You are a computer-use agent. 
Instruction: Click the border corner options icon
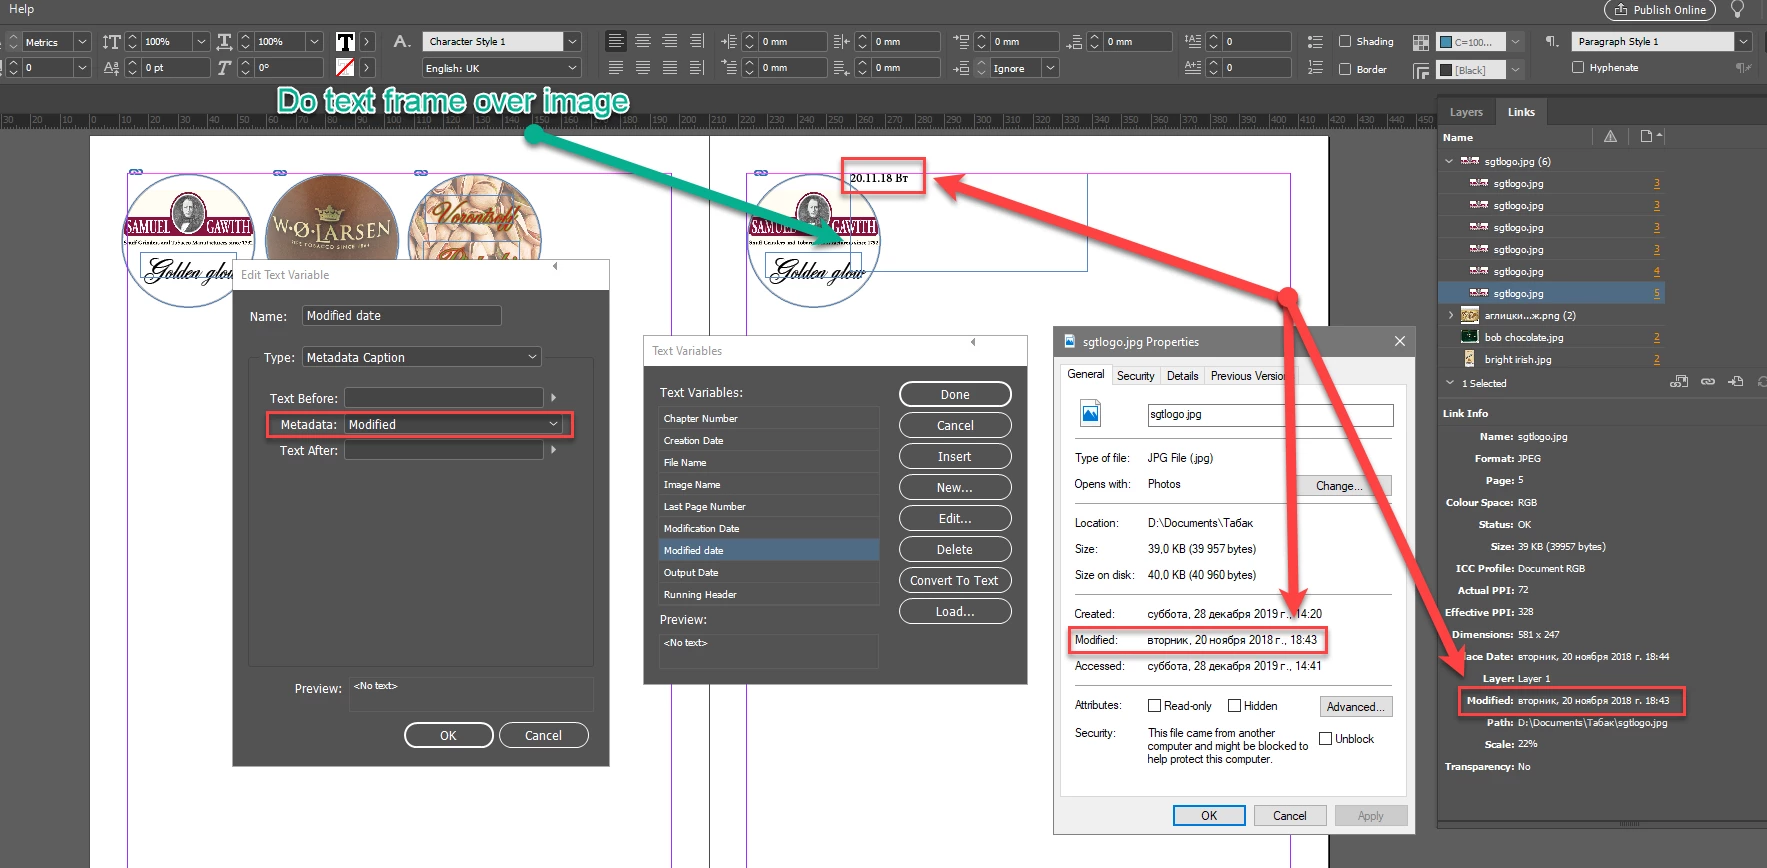tap(1421, 70)
